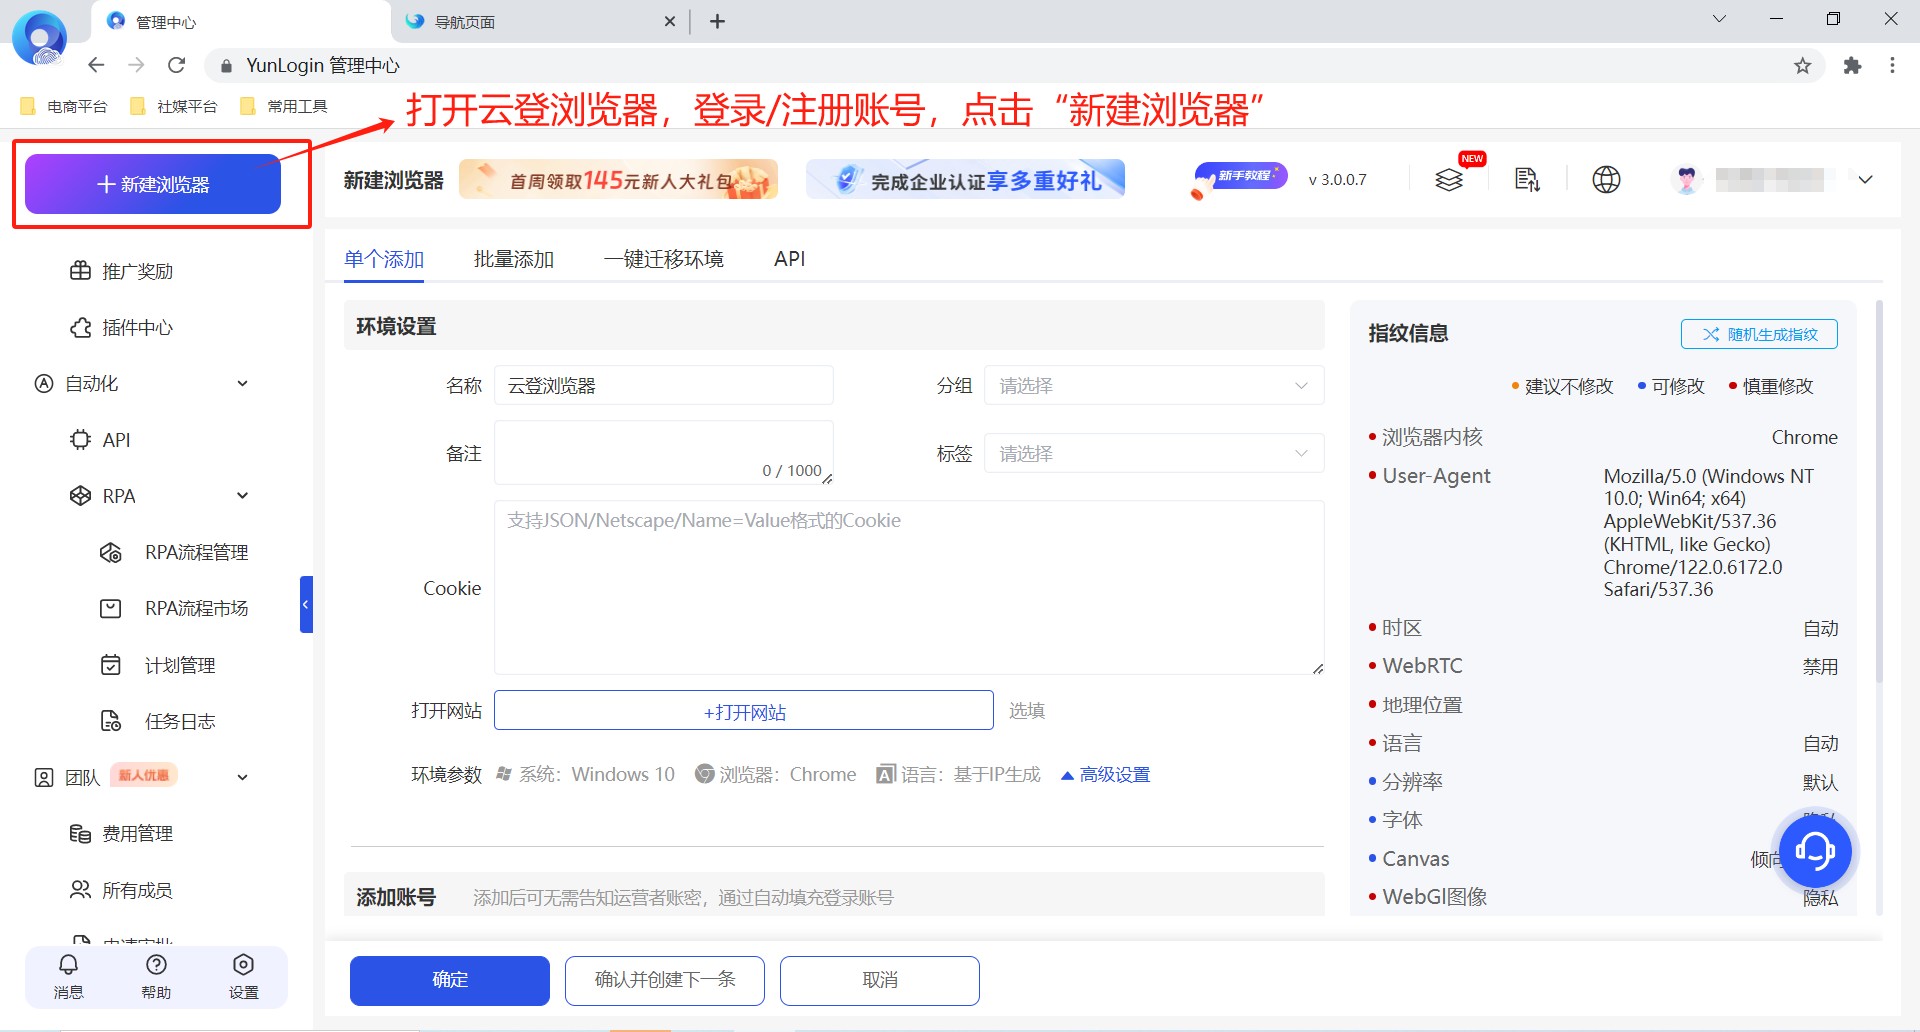Open 设置 settings at bottom sidebar
This screenshot has width=1920, height=1032.
pos(242,977)
